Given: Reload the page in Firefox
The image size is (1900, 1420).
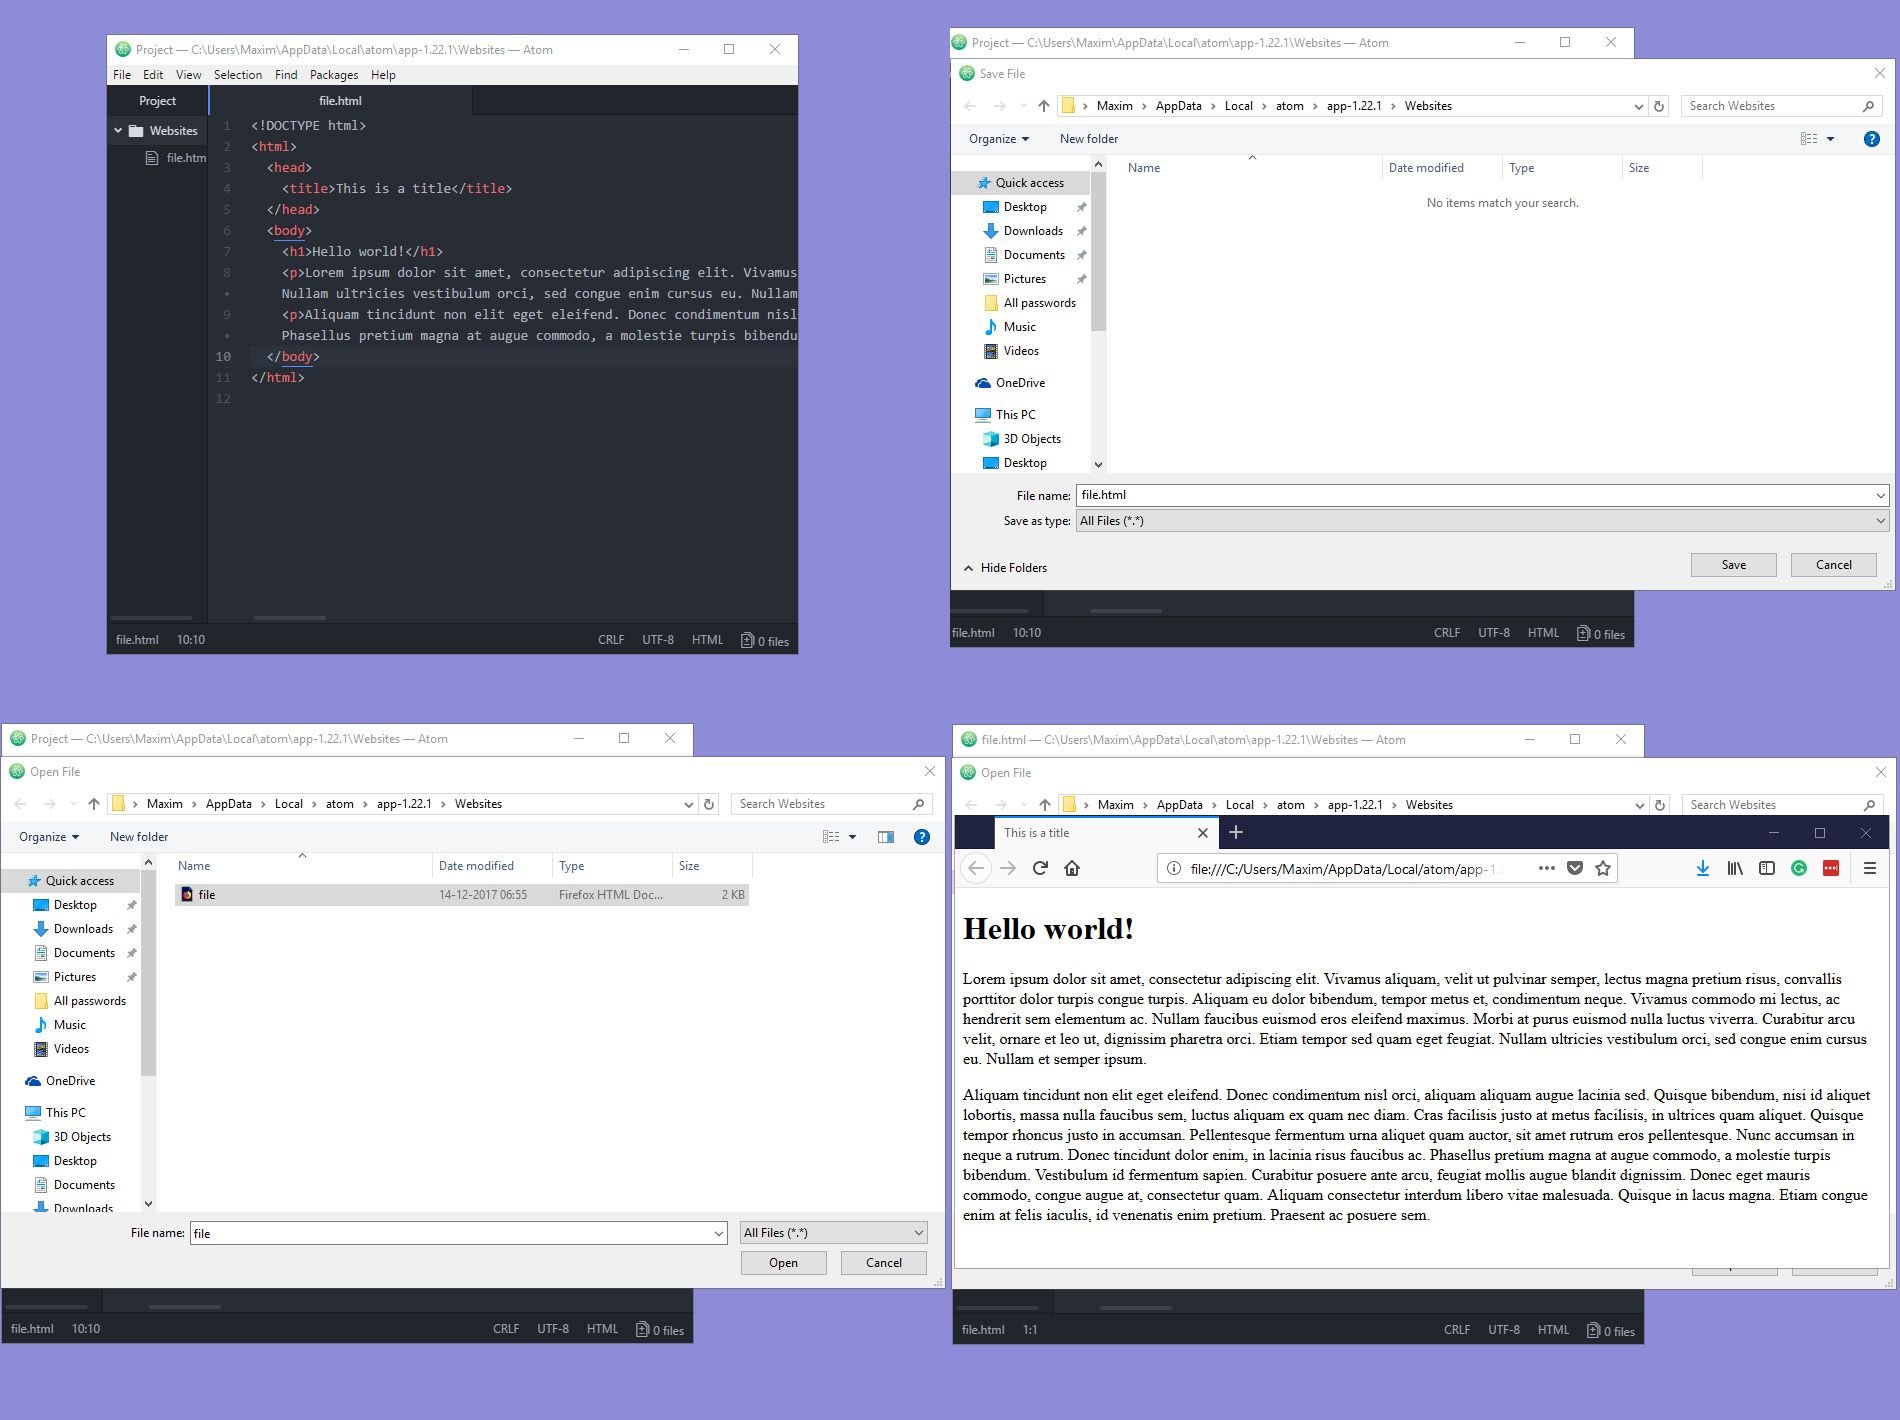Looking at the screenshot, I should click(x=1040, y=868).
